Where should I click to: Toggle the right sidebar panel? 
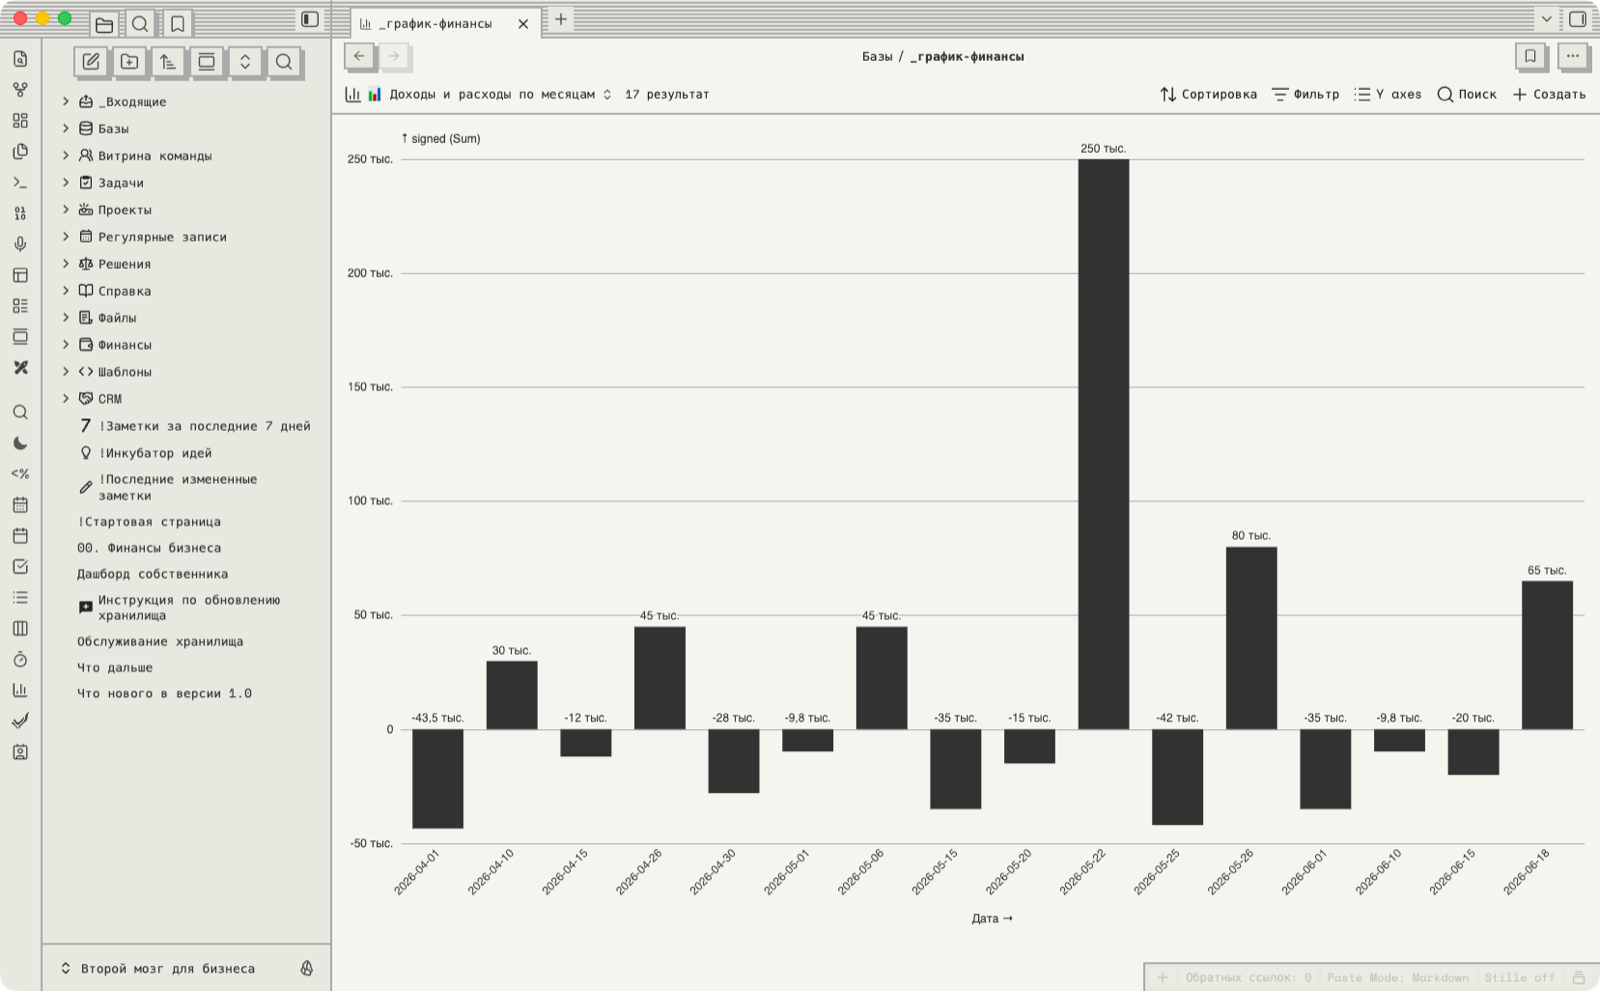tap(1578, 19)
